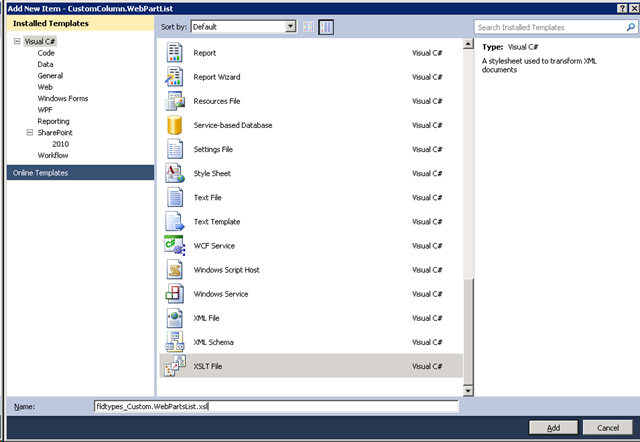Select the Resources File template icon
This screenshot has height=442, width=640.
point(175,101)
